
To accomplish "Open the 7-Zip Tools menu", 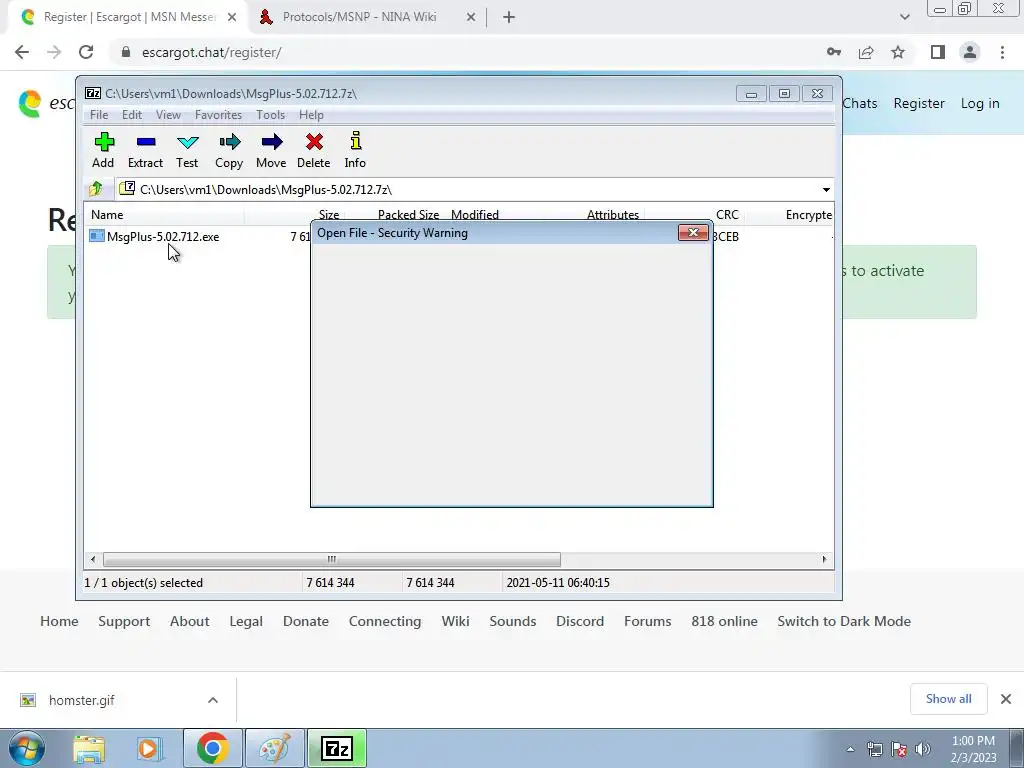I will pos(270,115).
